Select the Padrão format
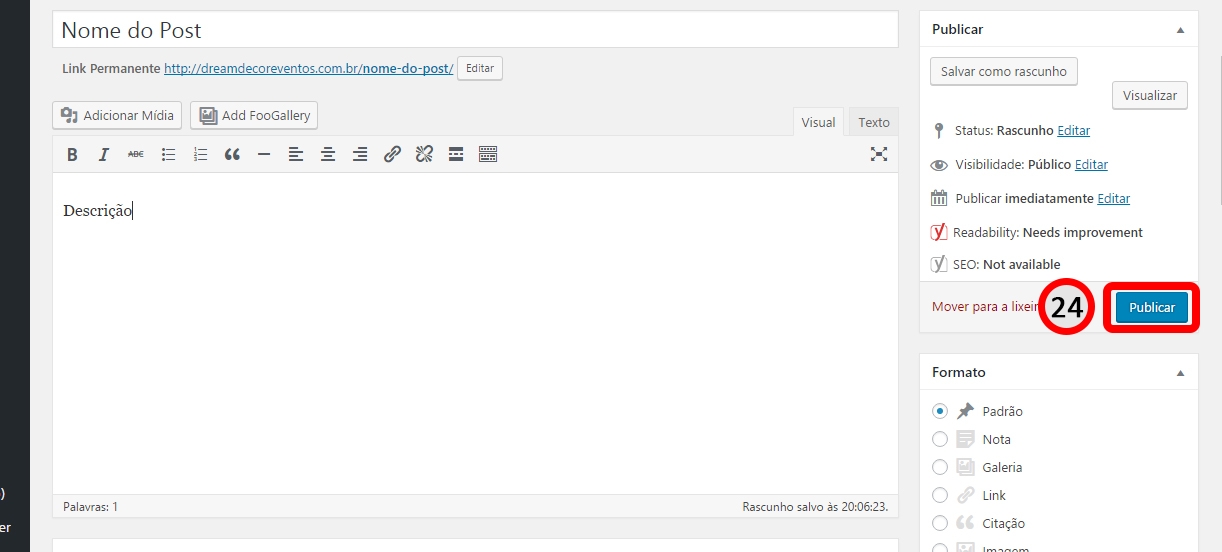This screenshot has height=552, width=1222. (x=939, y=411)
